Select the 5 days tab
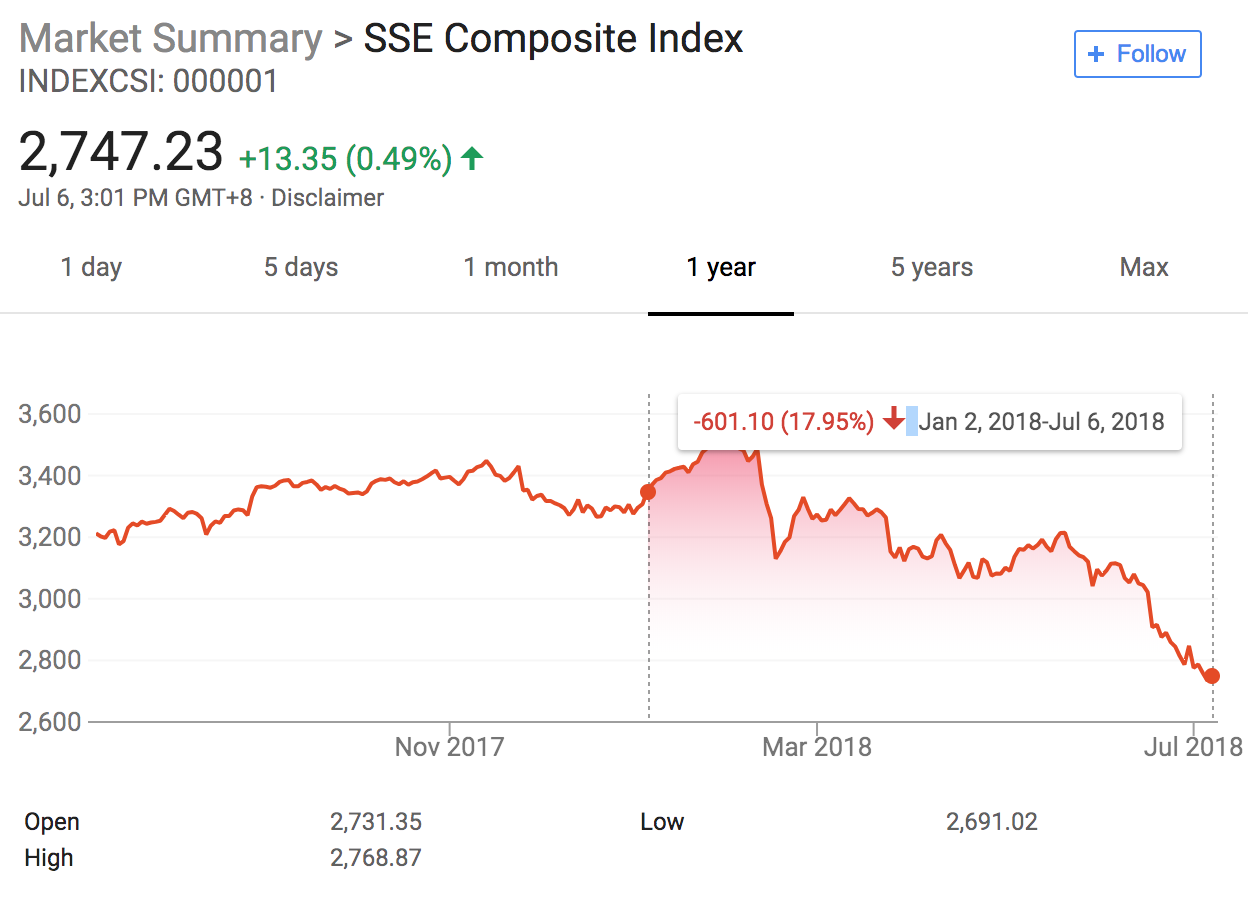This screenshot has width=1248, height=902. point(301,268)
